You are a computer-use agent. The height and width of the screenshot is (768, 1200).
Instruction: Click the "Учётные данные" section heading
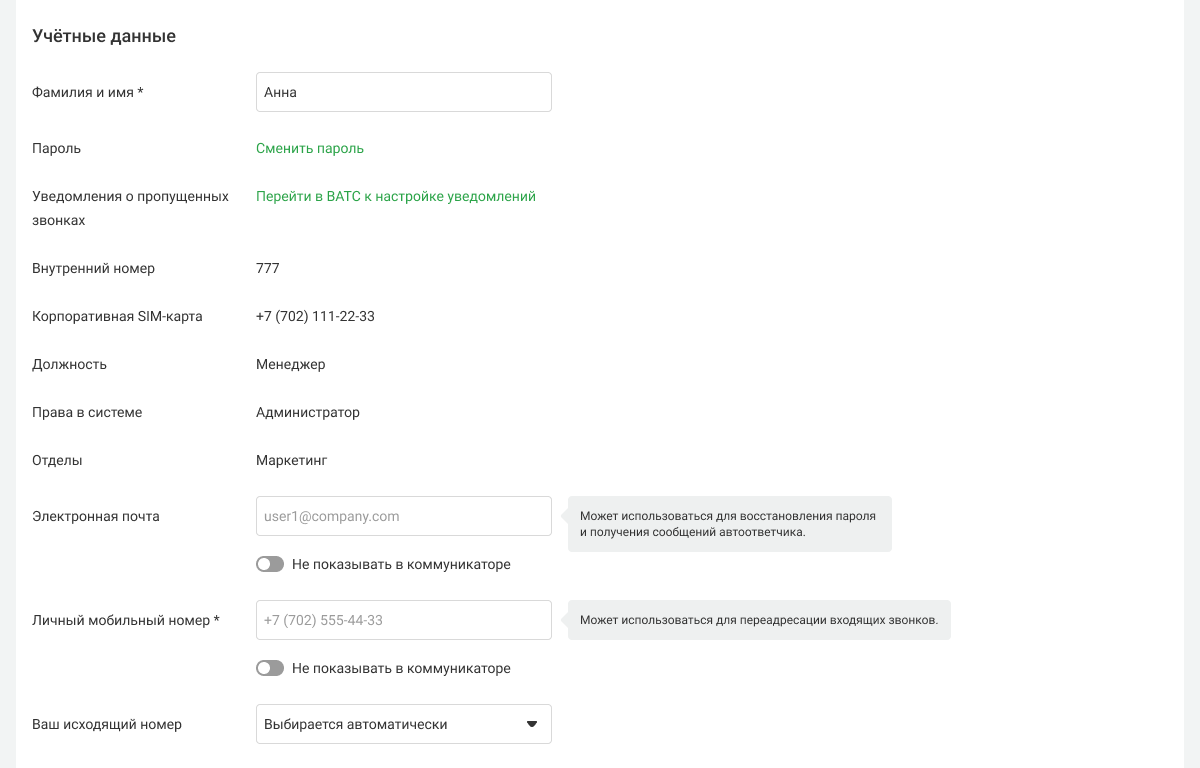coord(104,36)
